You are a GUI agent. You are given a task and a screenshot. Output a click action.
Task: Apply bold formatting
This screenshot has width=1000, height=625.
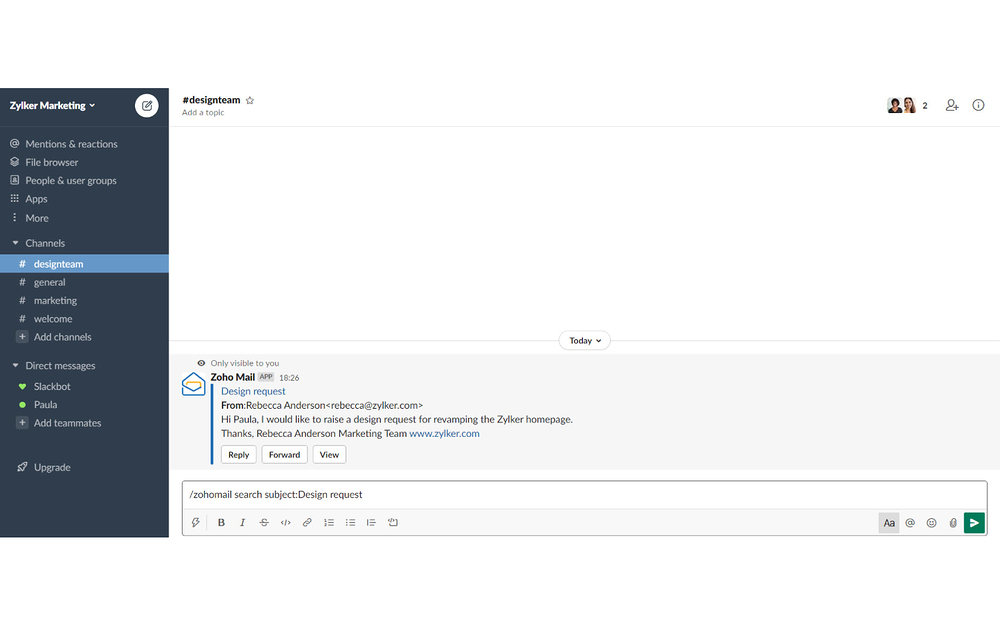click(221, 522)
